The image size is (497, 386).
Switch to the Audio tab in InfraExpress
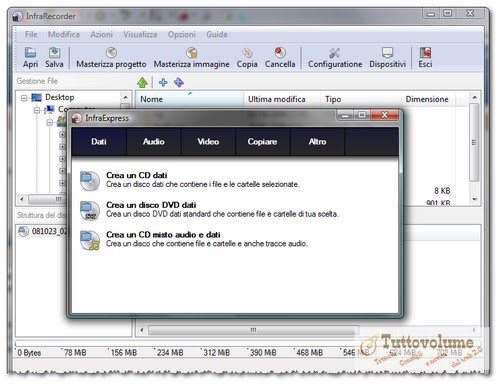(154, 142)
